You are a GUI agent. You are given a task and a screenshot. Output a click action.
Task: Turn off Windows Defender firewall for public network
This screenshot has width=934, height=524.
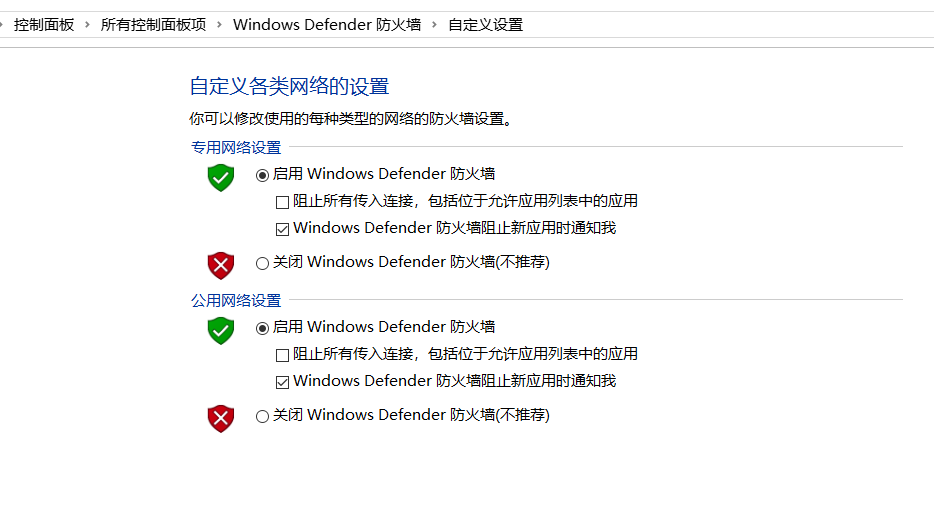262,416
